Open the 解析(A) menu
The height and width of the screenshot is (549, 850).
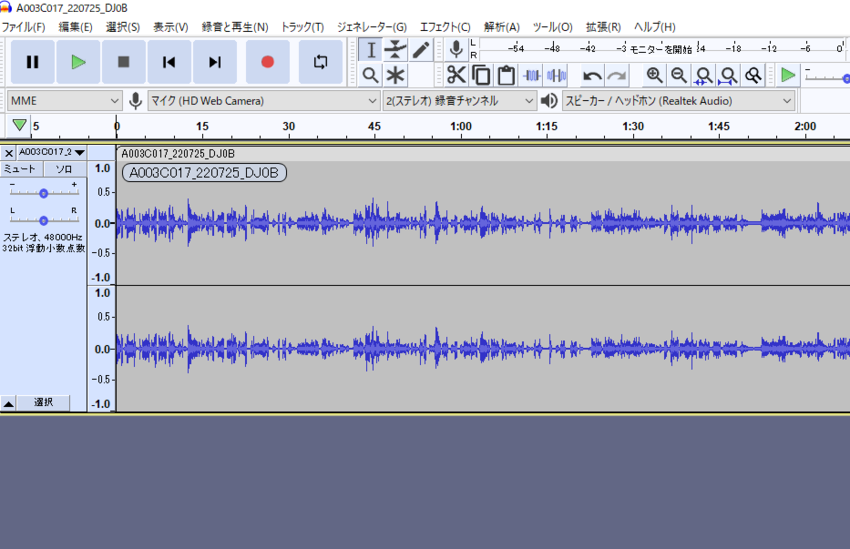pyautogui.click(x=501, y=27)
